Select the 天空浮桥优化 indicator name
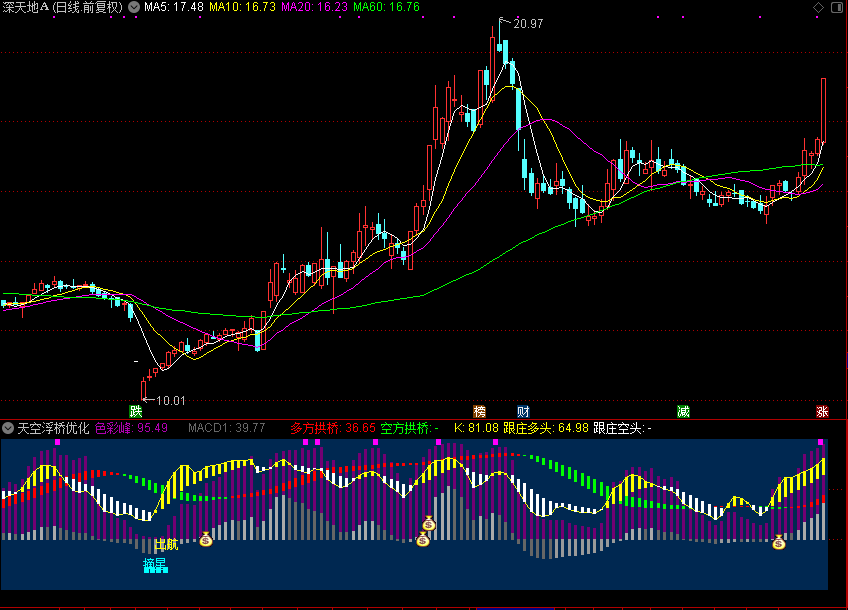This screenshot has width=848, height=610. (x=53, y=428)
